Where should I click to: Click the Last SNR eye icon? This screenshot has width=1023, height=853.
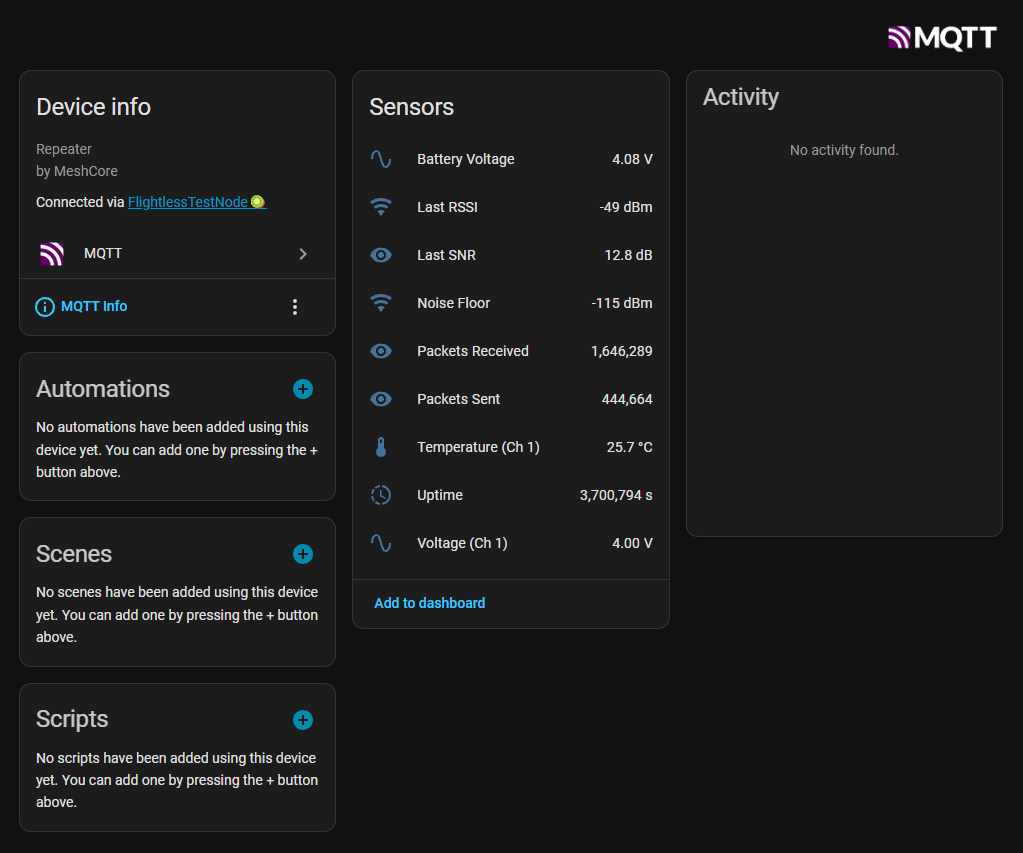381,255
